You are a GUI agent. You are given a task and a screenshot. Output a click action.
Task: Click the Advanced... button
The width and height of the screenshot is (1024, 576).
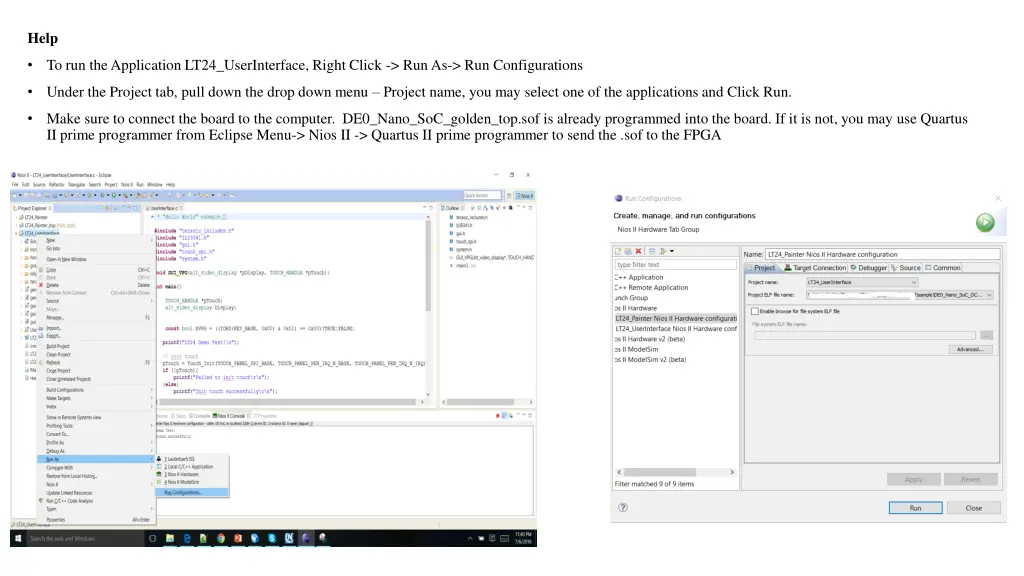972,349
